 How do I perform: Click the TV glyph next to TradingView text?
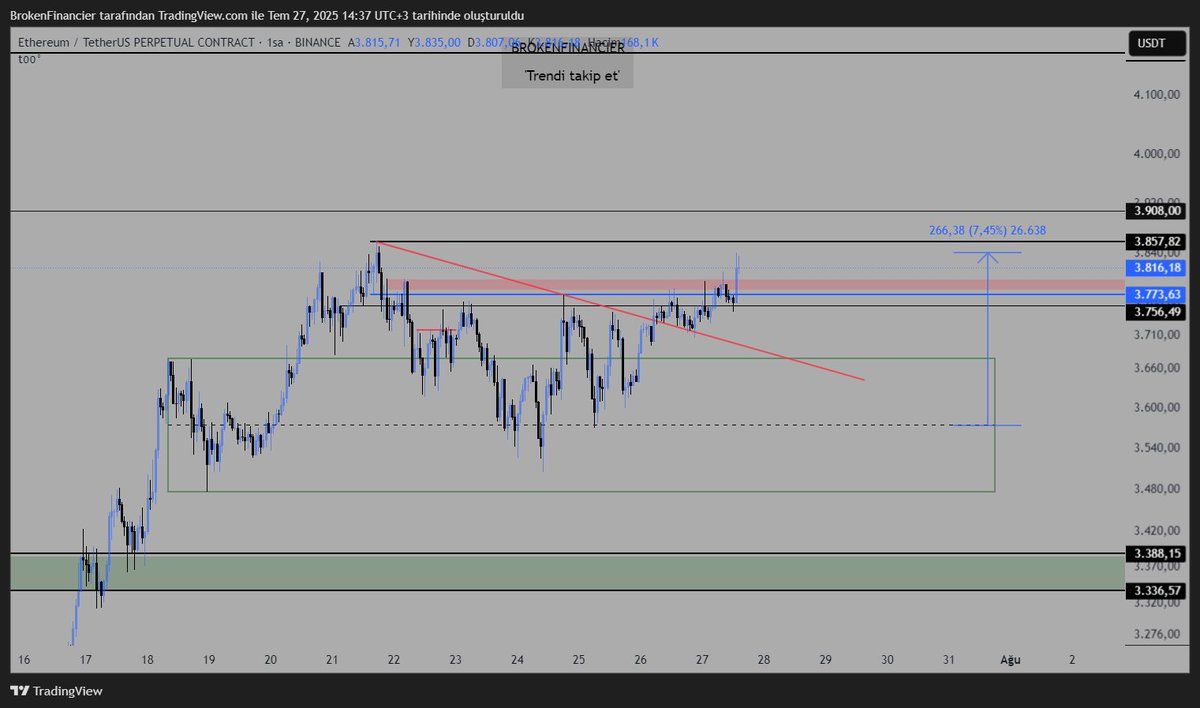pos(17,689)
